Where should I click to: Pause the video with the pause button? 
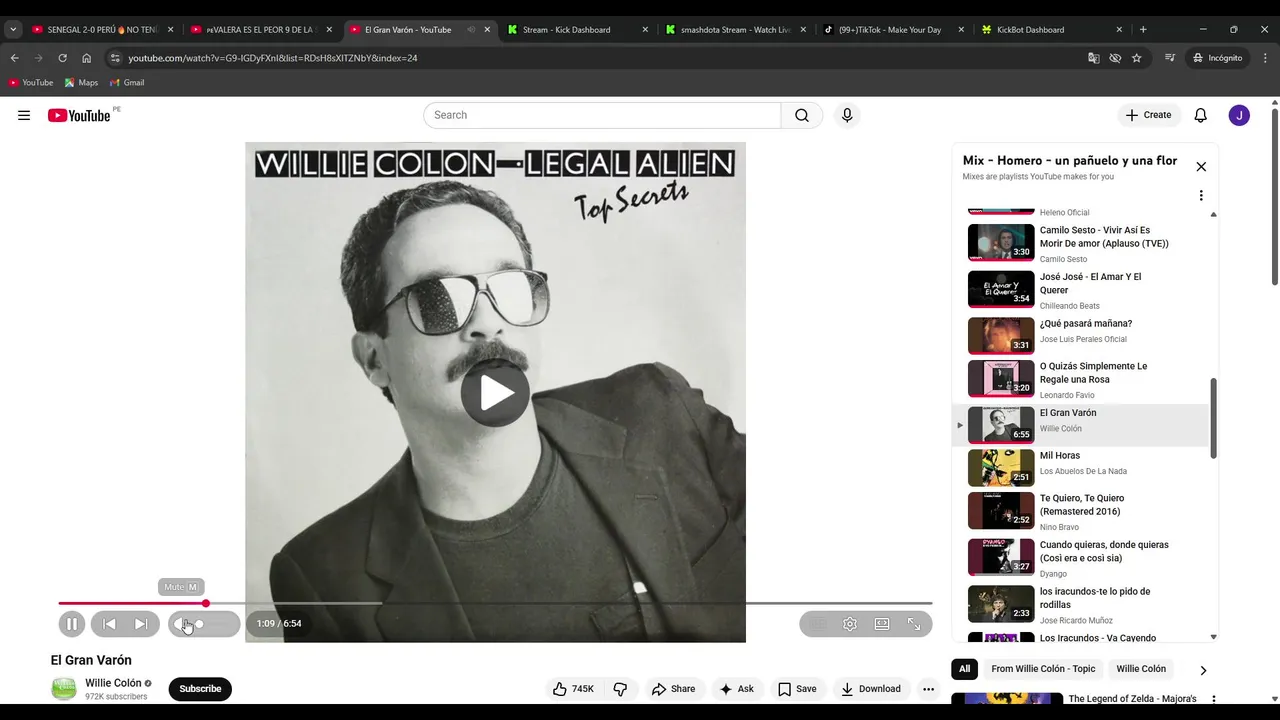[x=72, y=624]
